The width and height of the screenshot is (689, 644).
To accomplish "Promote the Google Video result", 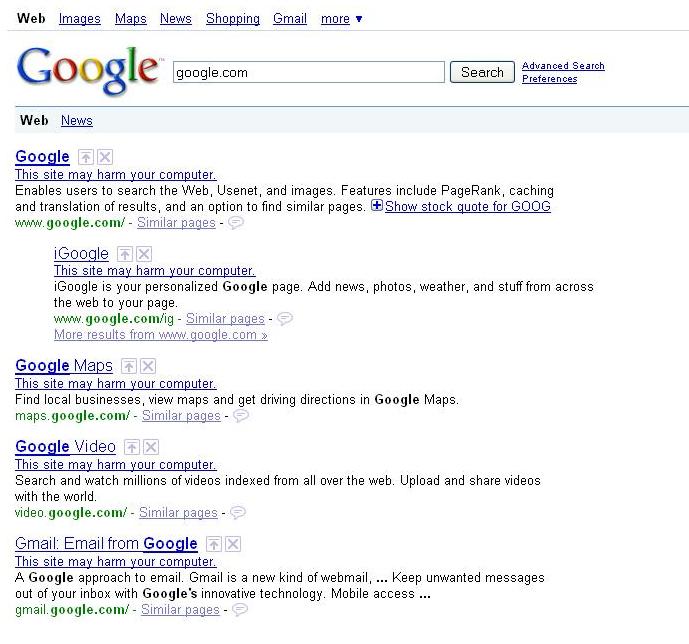I will click(132, 447).
